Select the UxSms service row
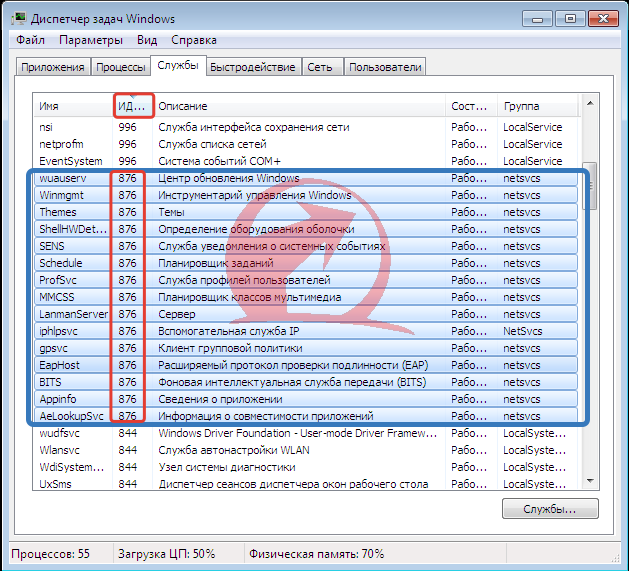This screenshot has width=629, height=571. tap(306, 484)
